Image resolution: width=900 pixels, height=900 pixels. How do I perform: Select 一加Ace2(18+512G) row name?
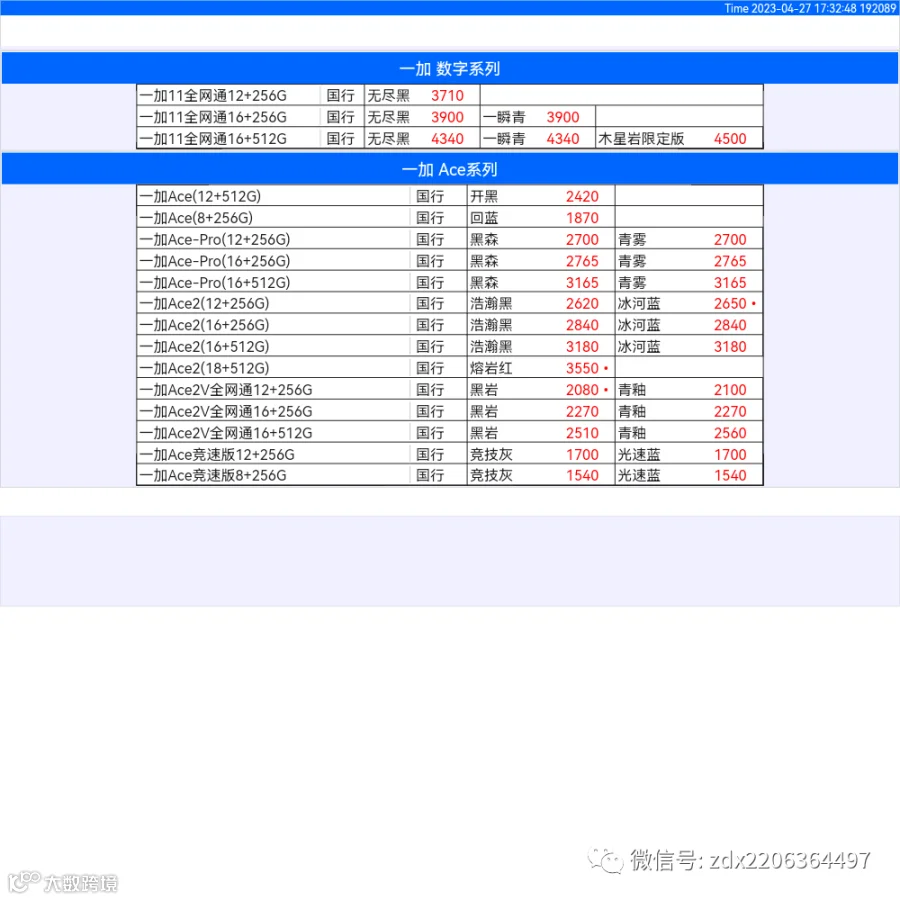[204, 368]
